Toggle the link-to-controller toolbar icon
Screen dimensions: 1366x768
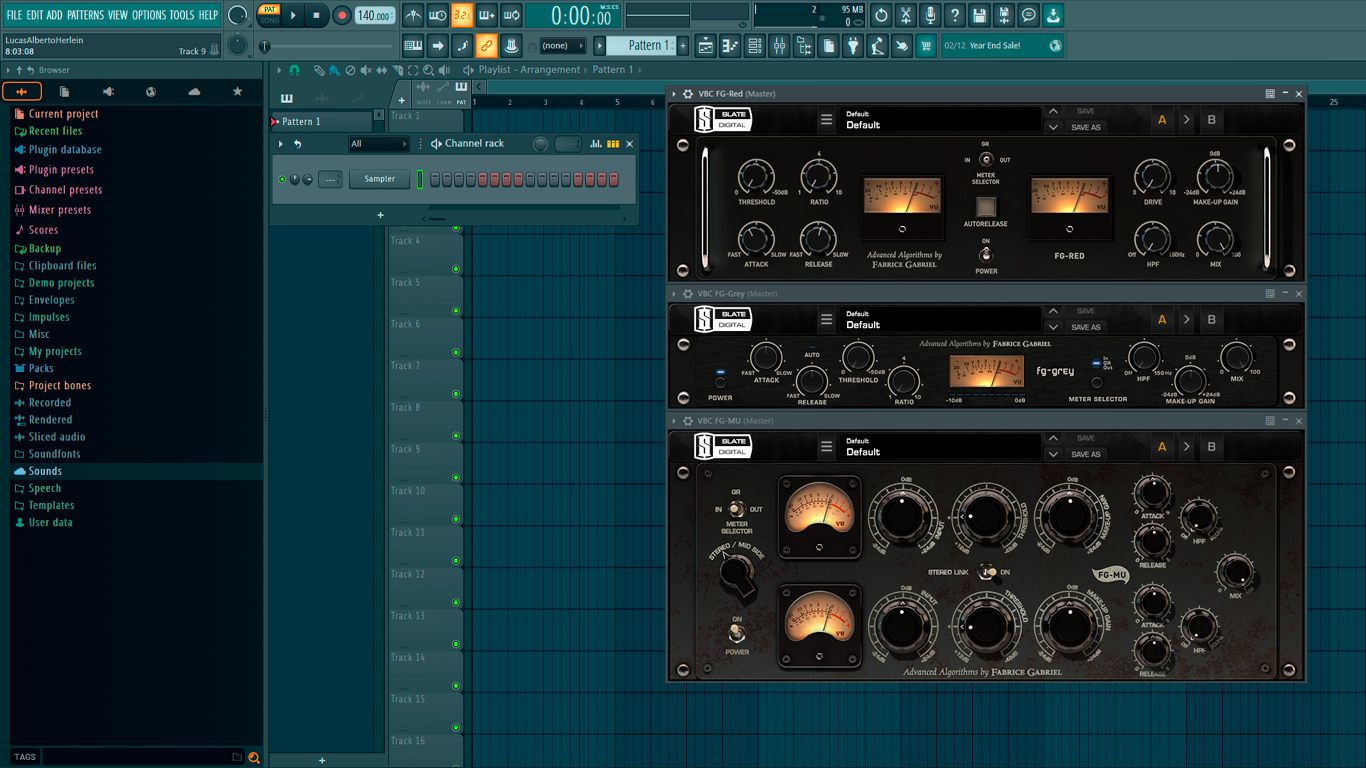pos(486,46)
